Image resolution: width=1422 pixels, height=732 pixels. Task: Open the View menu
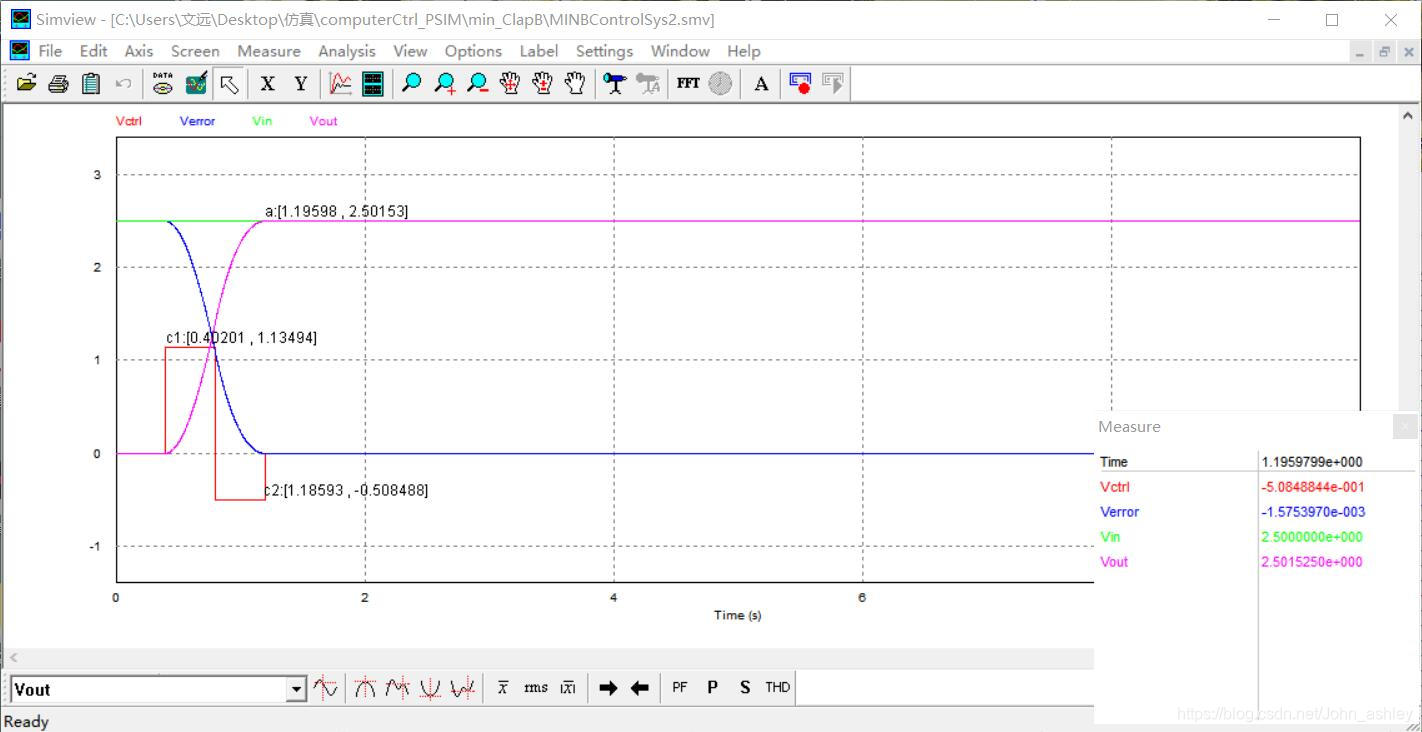(x=410, y=51)
